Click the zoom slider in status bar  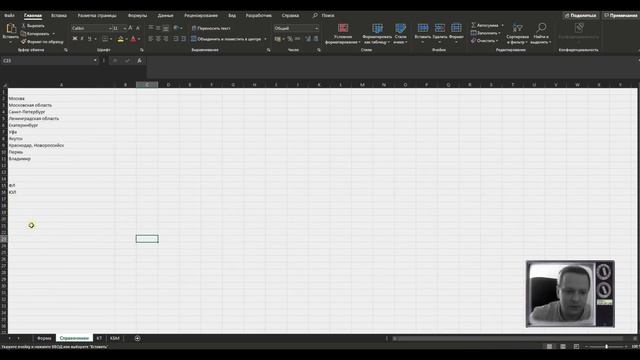(x=606, y=347)
